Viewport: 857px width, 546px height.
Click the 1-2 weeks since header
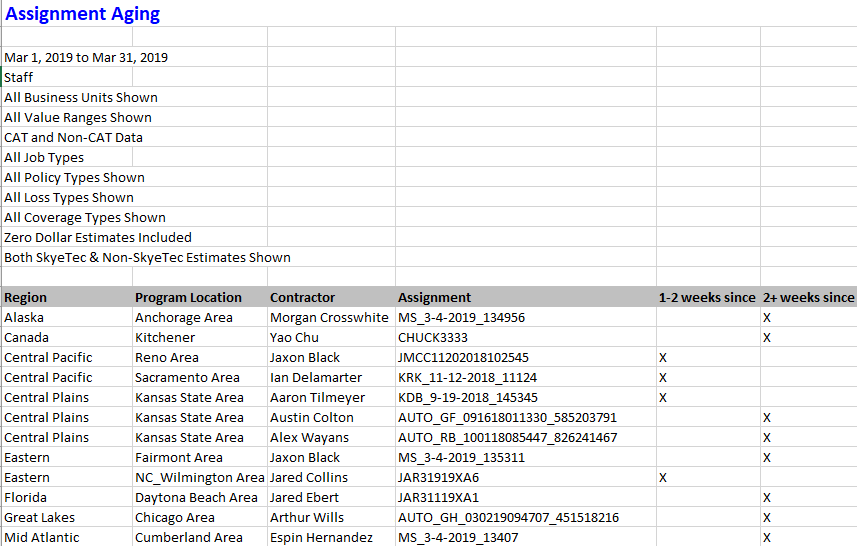click(x=707, y=297)
